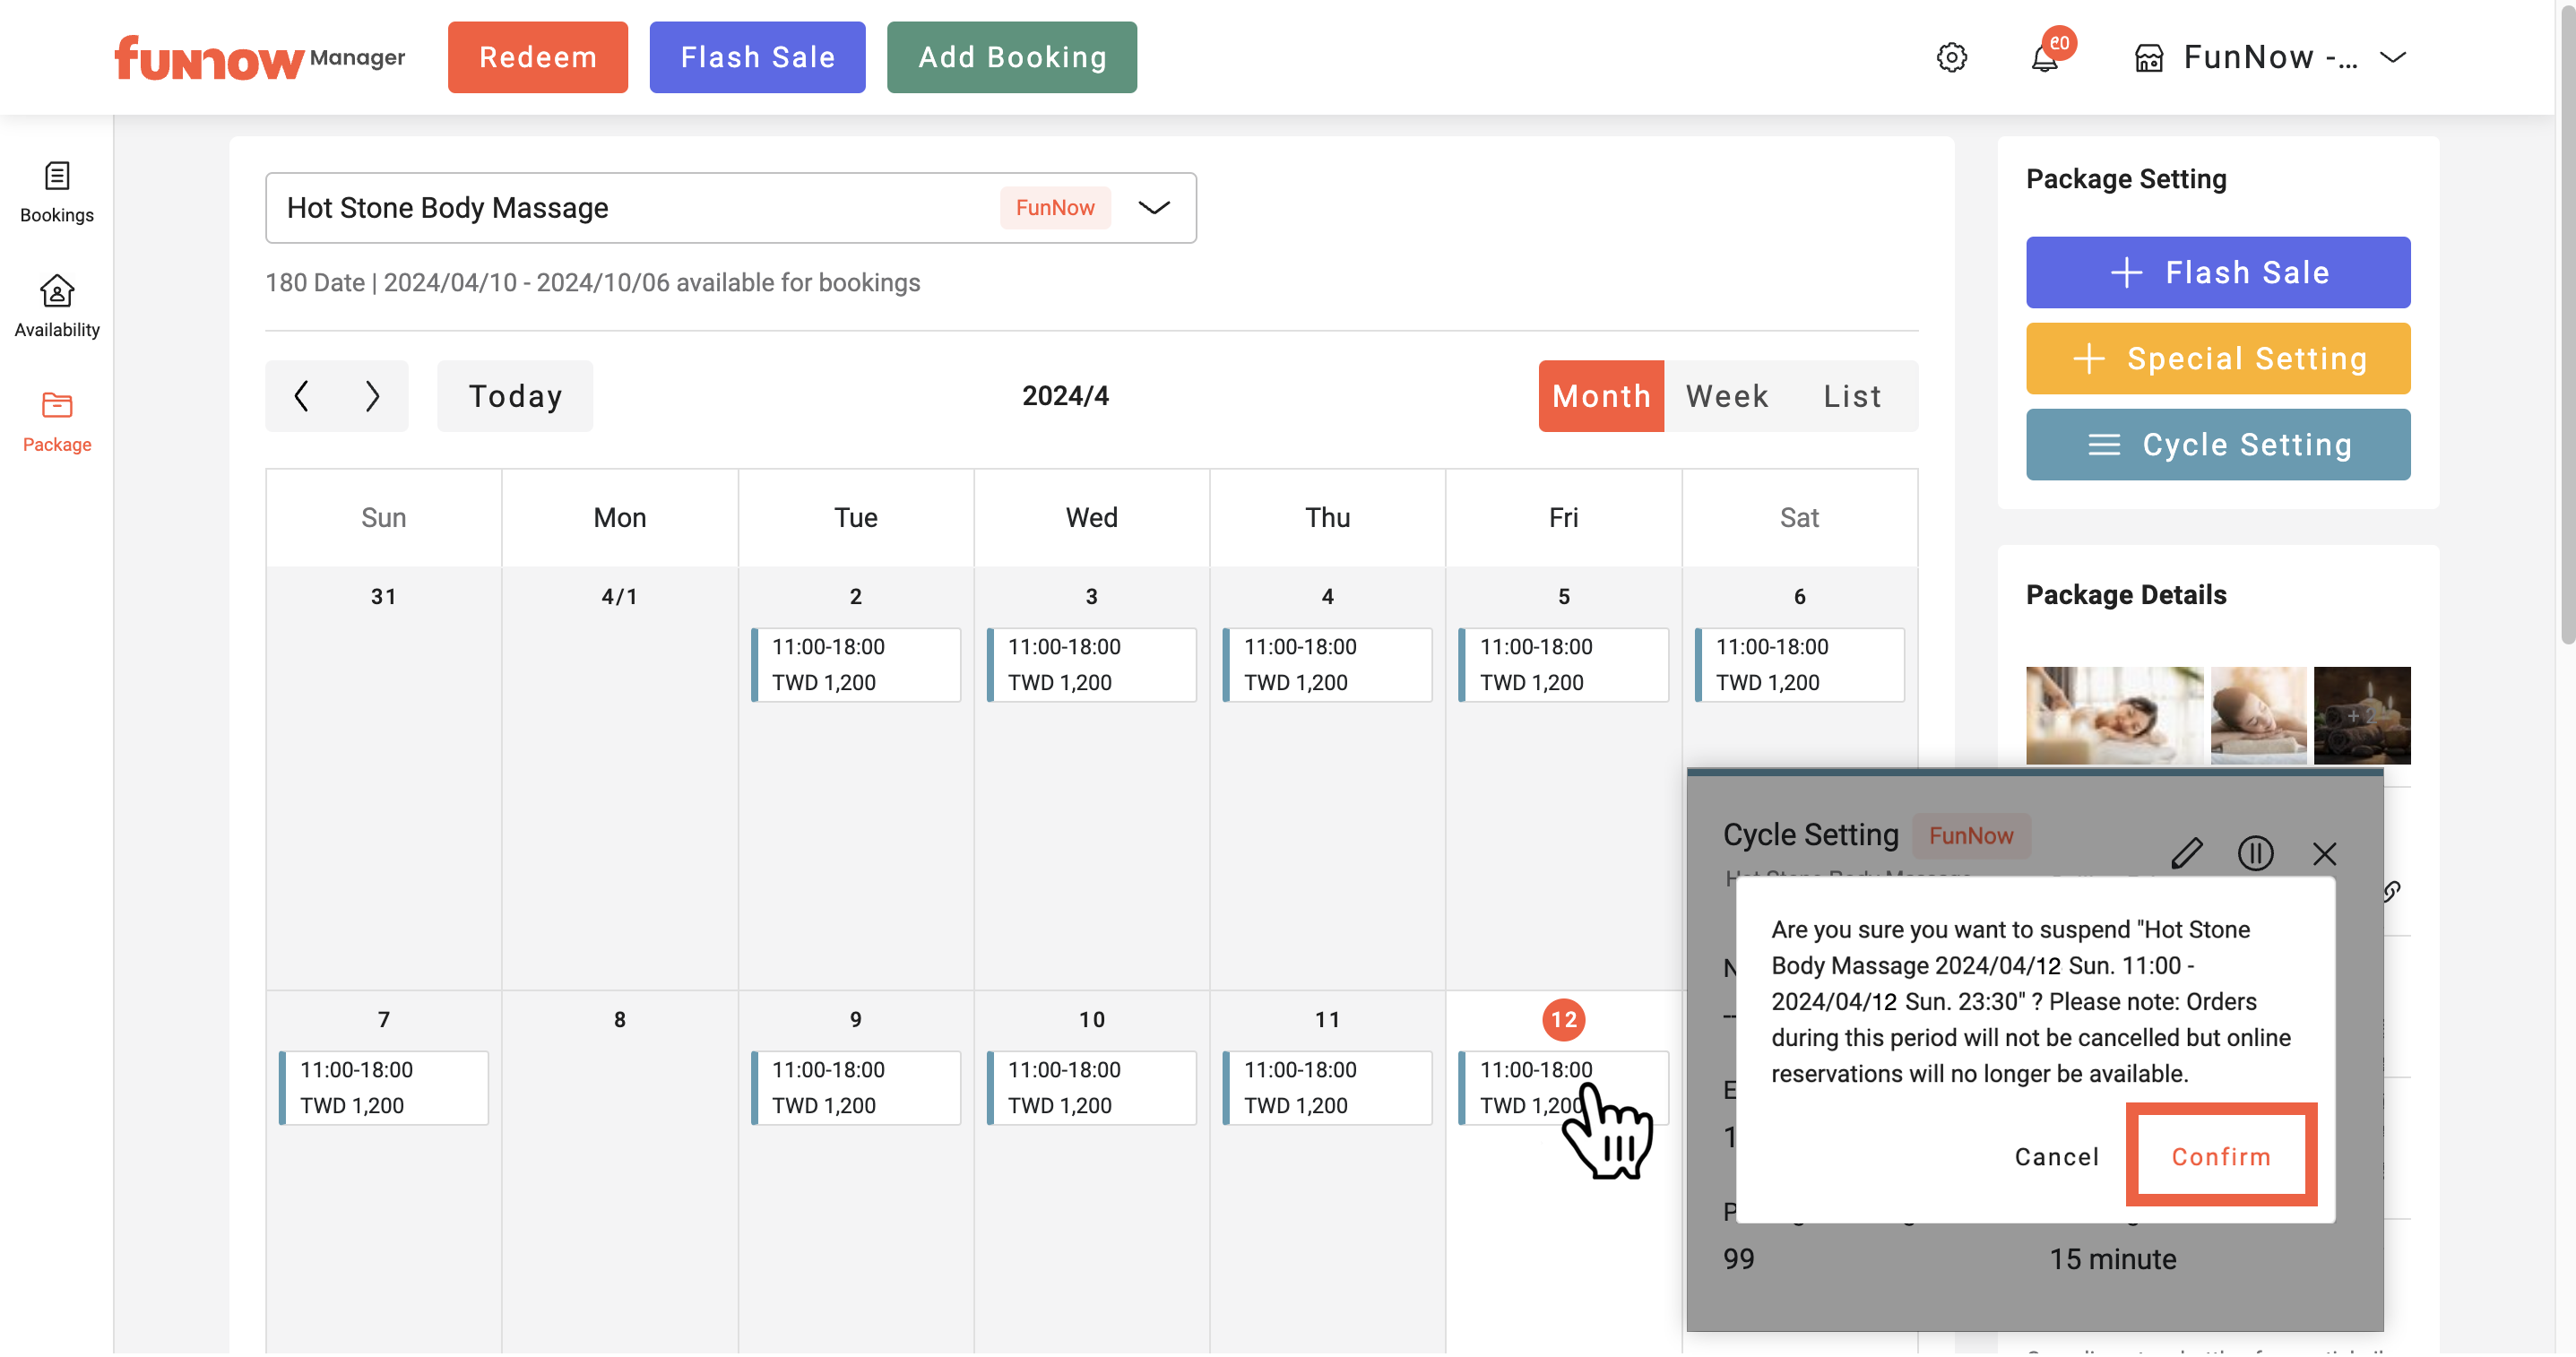Open the Availability sidebar section

57,307
